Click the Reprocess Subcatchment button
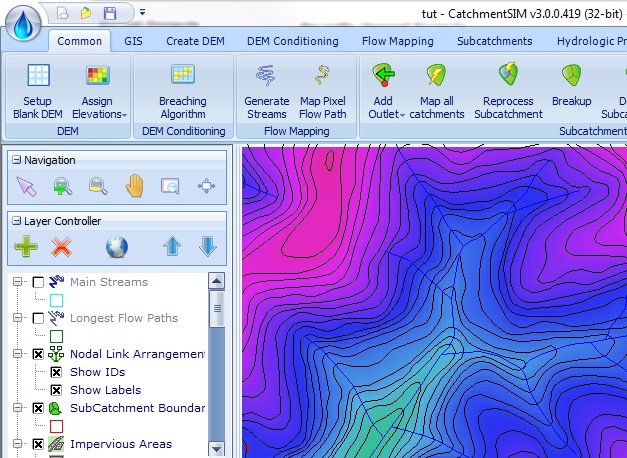The height and width of the screenshot is (458, 627). (x=507, y=88)
